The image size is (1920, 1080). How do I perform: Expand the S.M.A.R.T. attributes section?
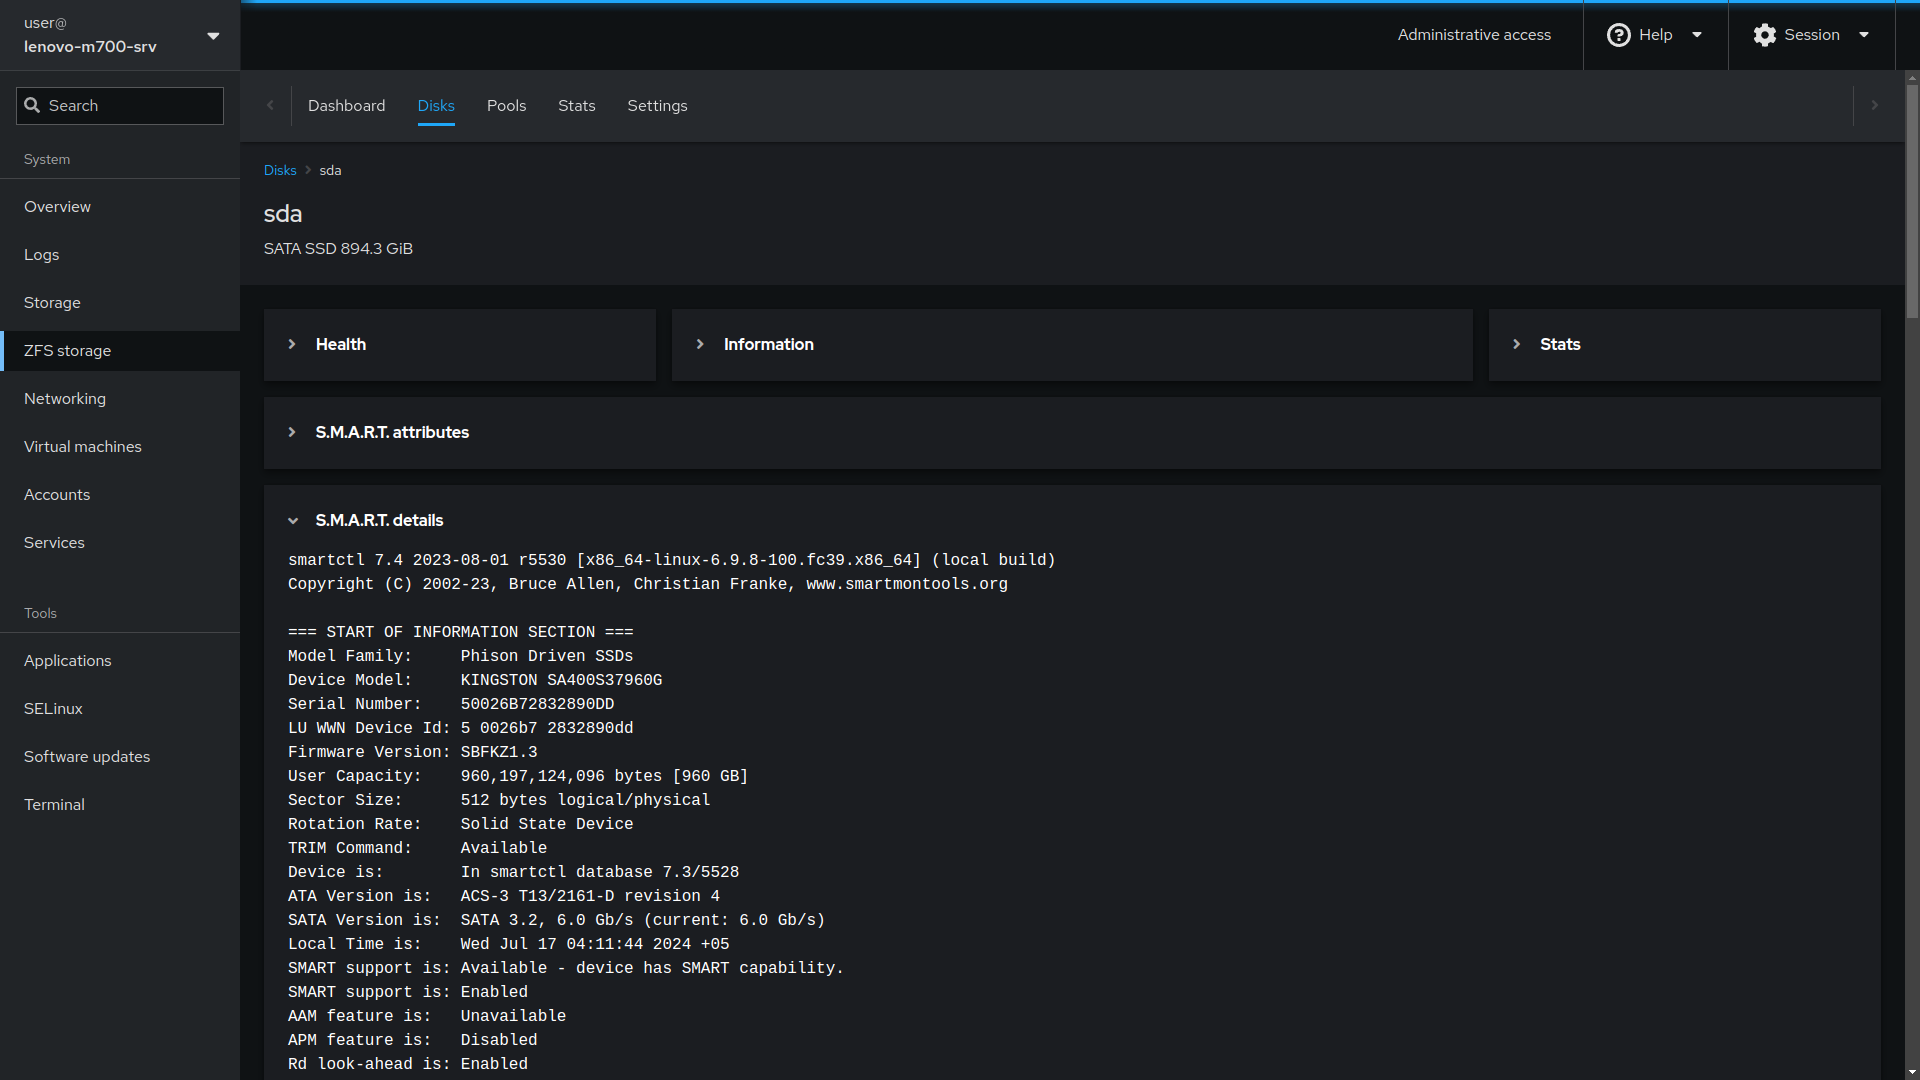point(292,432)
